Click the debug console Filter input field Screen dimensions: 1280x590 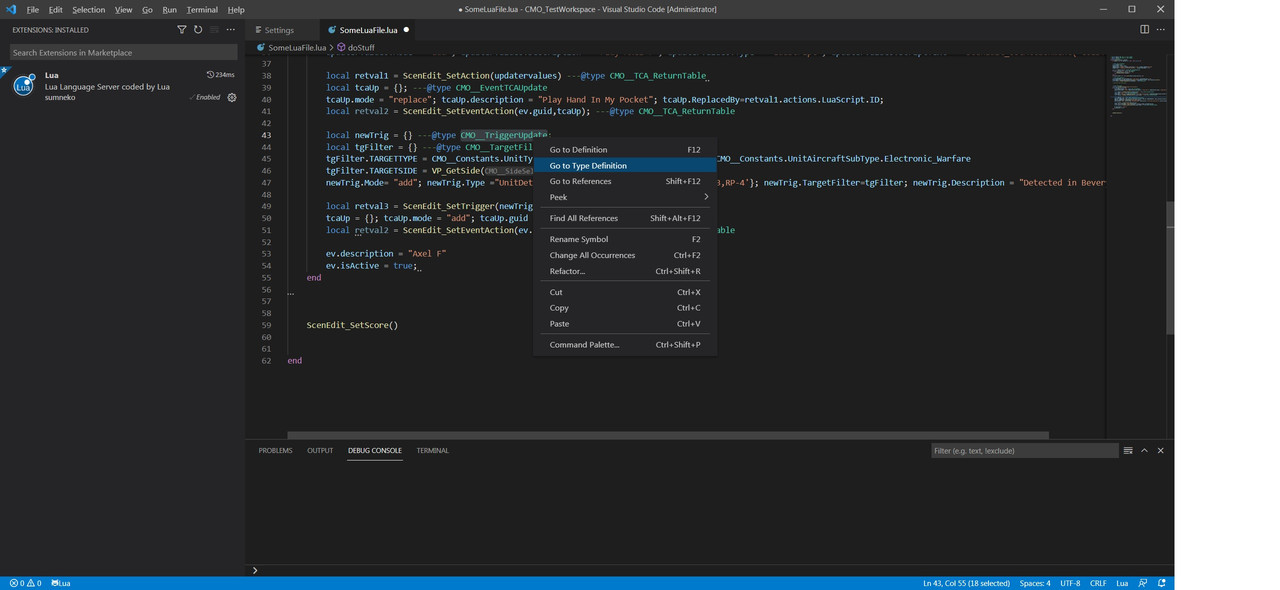tap(1024, 451)
